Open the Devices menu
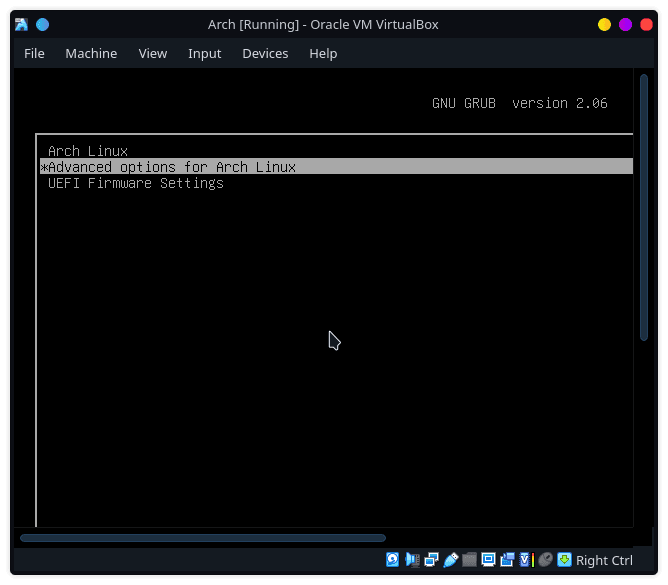Image resolution: width=668 pixels, height=585 pixels. pyautogui.click(x=265, y=54)
